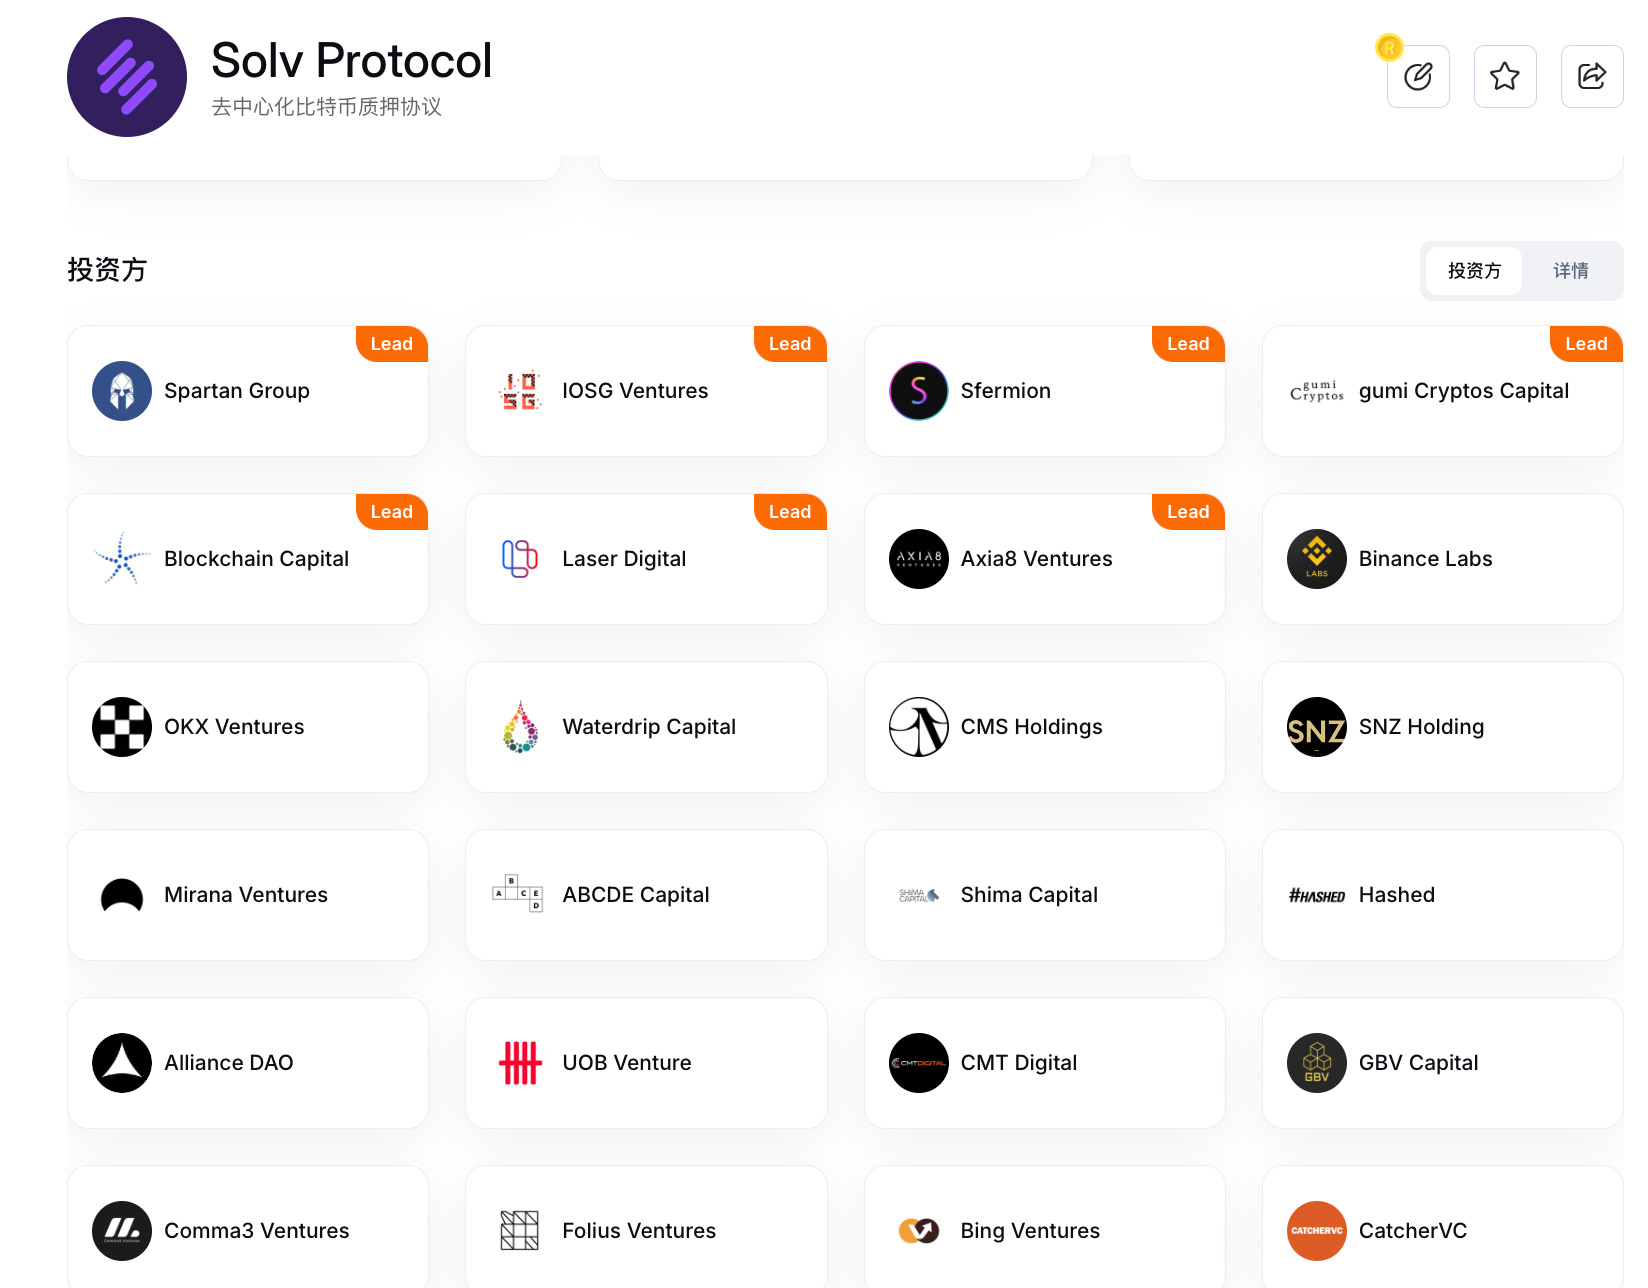Click the UOB Venture red logo
Viewport: 1648px width, 1288px height.
pyautogui.click(x=520, y=1063)
